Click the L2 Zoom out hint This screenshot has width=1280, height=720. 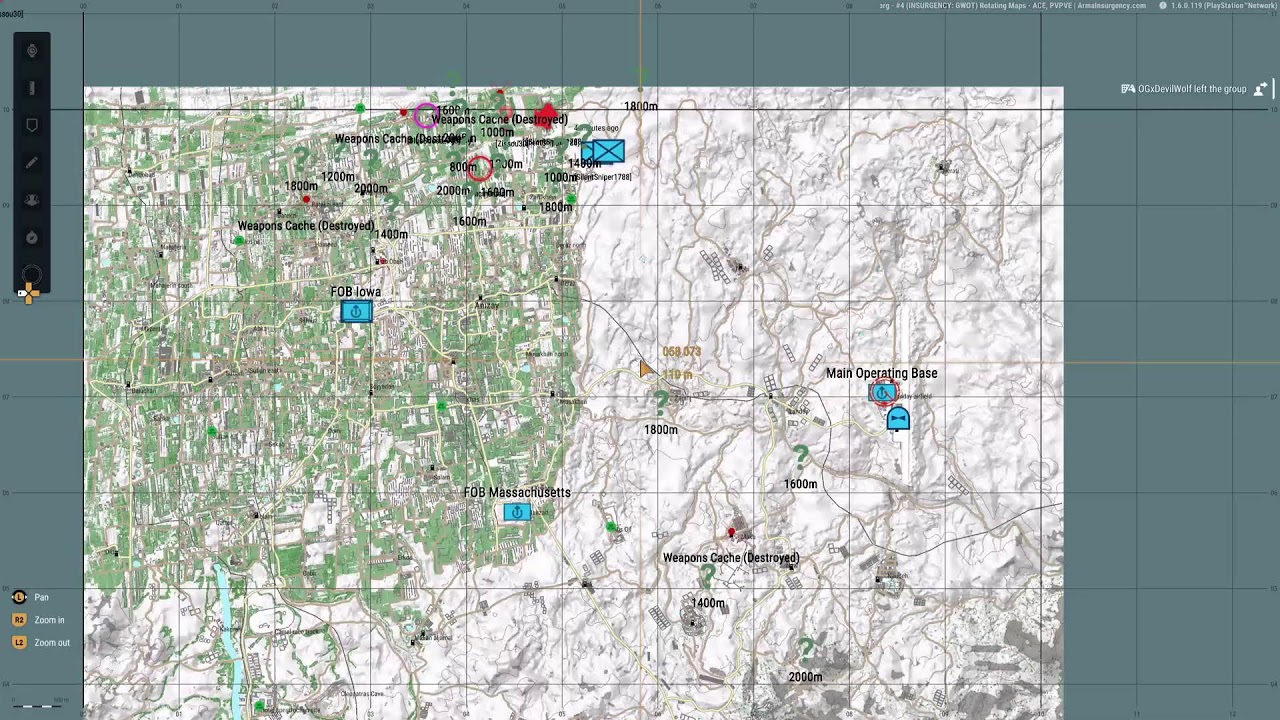(41, 643)
